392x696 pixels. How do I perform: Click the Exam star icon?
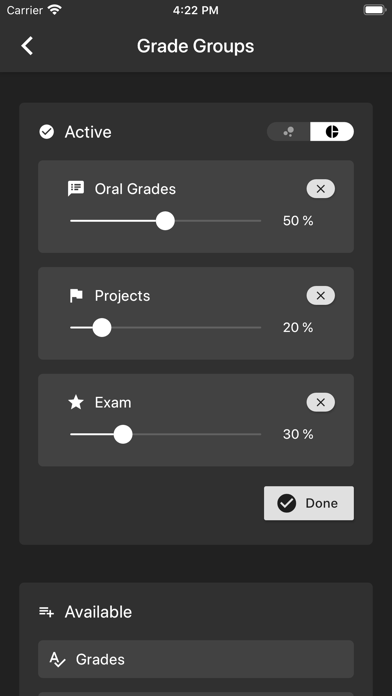pos(76,403)
